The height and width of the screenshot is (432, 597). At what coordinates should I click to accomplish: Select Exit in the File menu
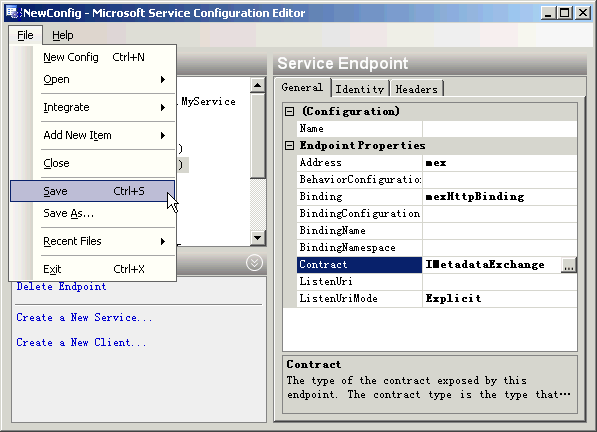click(x=93, y=269)
